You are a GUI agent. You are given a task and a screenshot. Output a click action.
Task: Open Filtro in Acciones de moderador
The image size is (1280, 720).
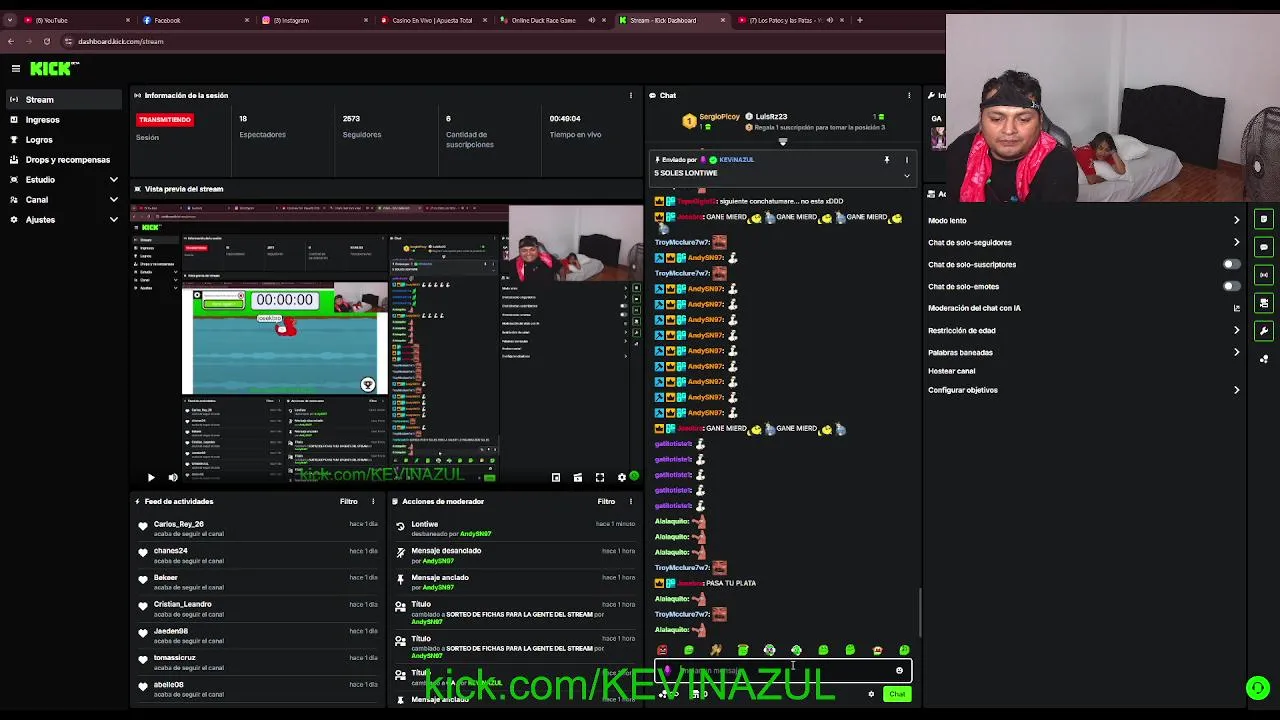tap(606, 501)
